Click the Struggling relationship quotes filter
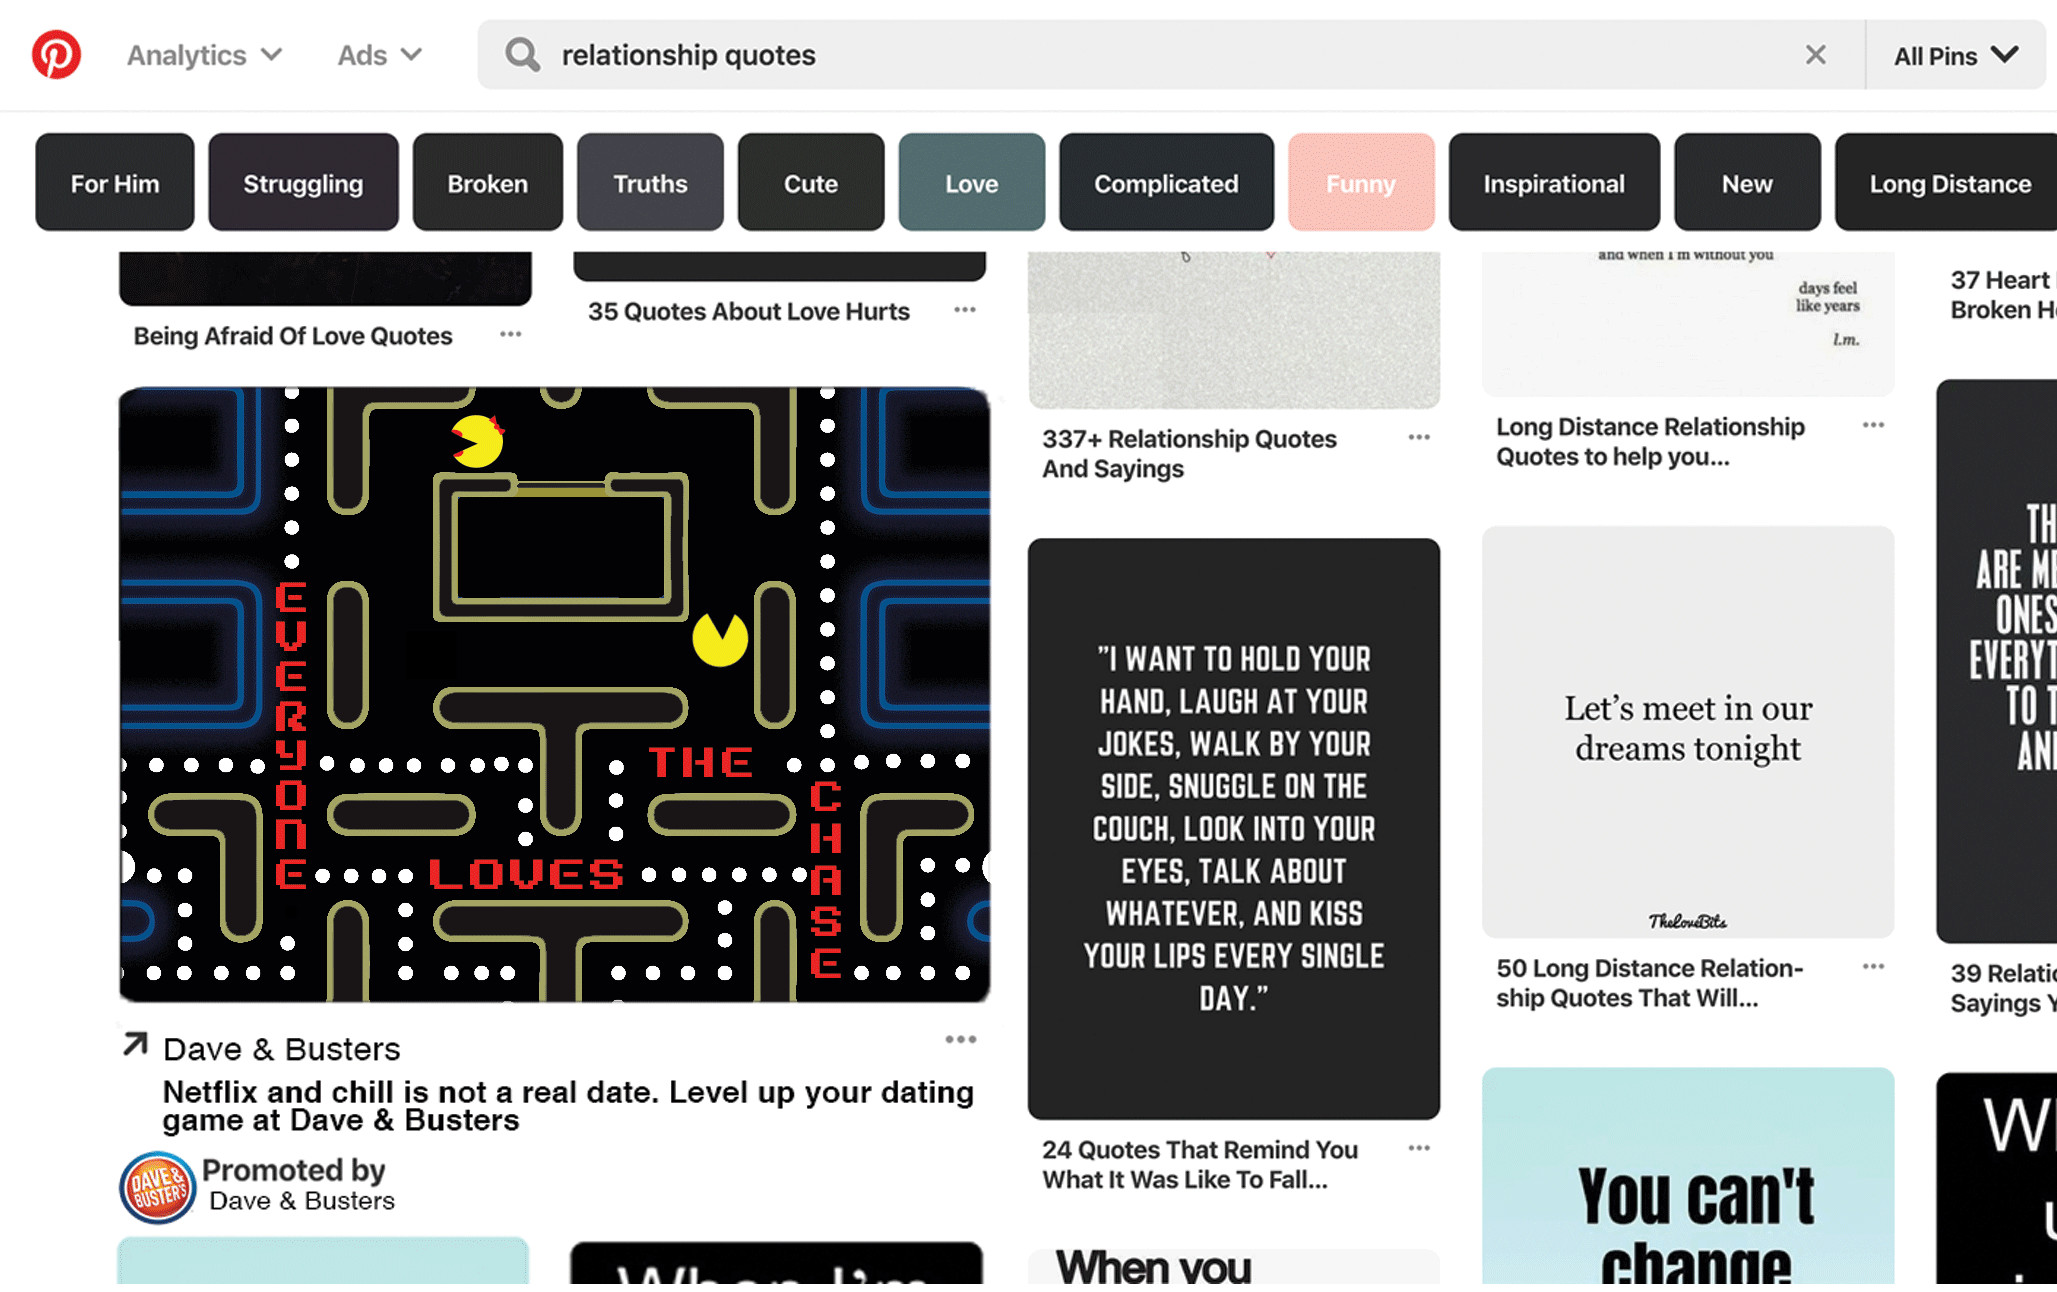 [304, 185]
